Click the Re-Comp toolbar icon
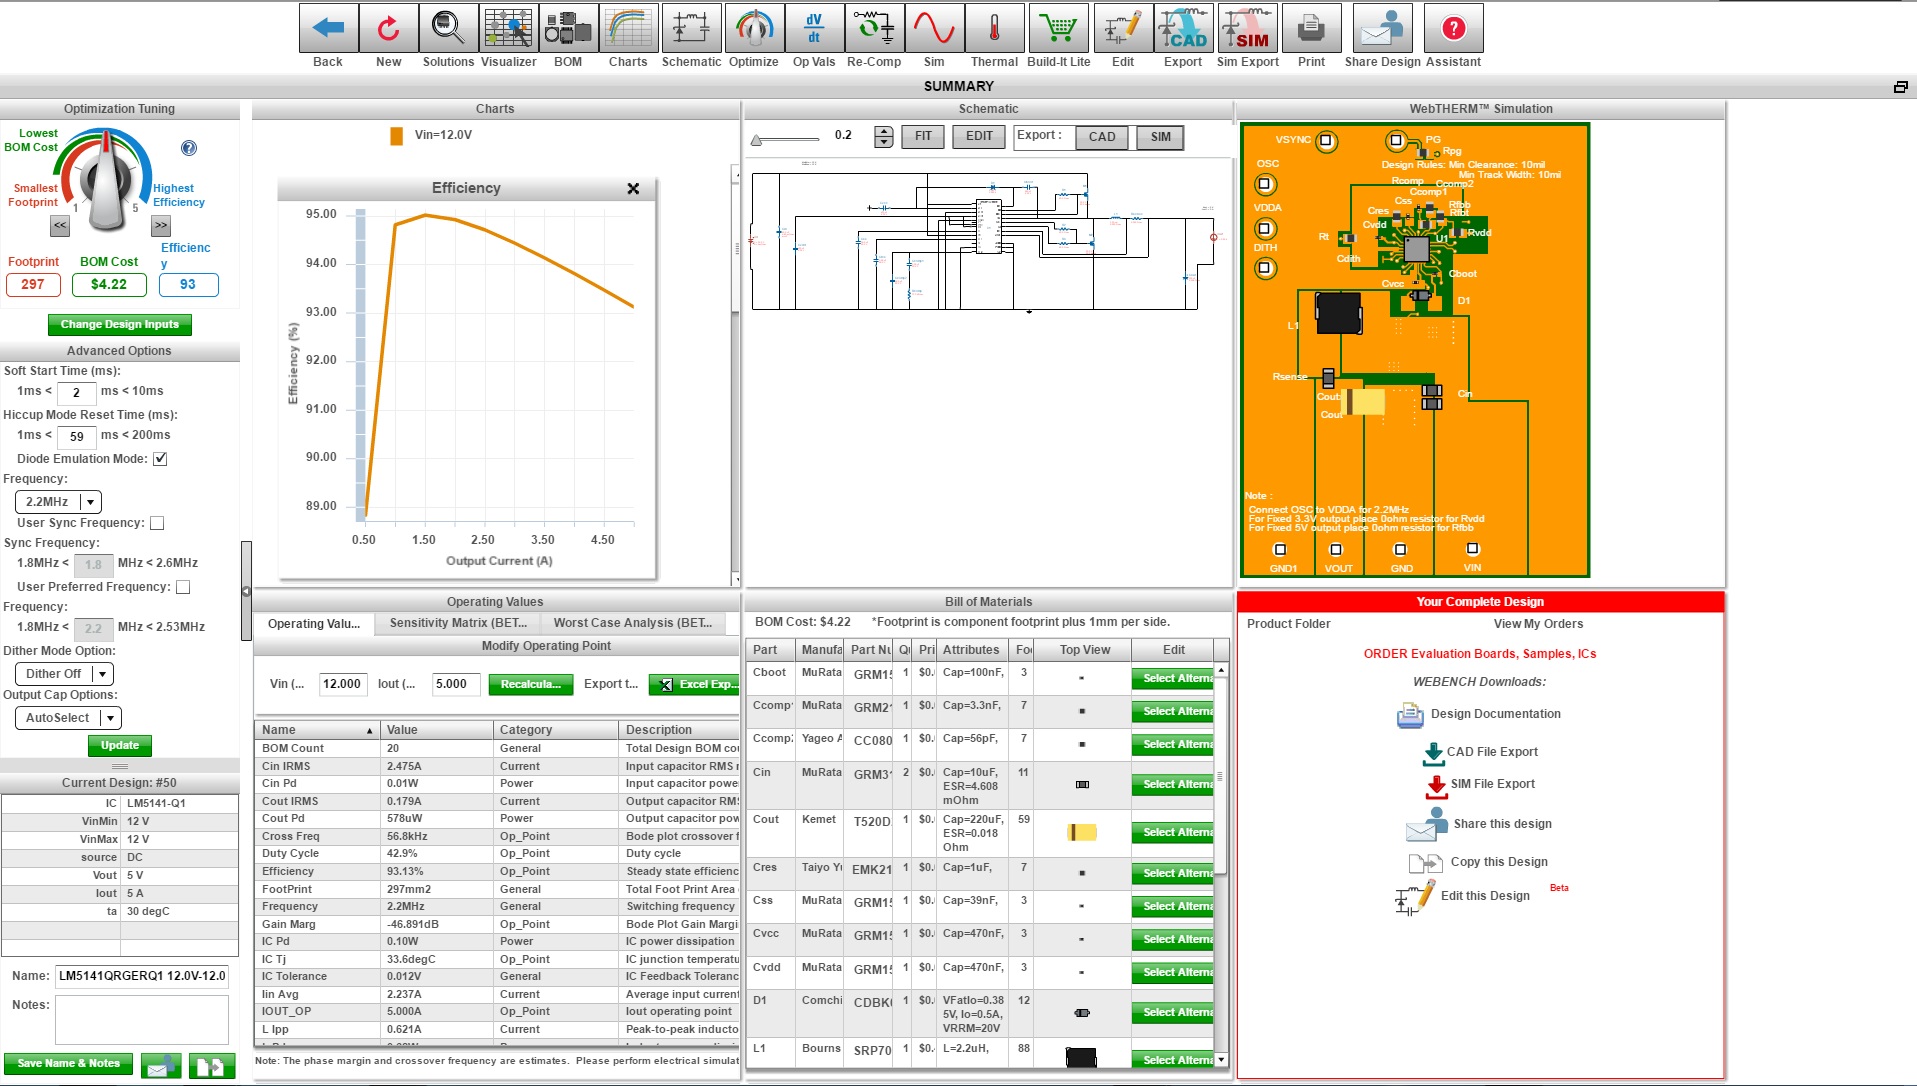The height and width of the screenshot is (1086, 1917). [x=874, y=28]
